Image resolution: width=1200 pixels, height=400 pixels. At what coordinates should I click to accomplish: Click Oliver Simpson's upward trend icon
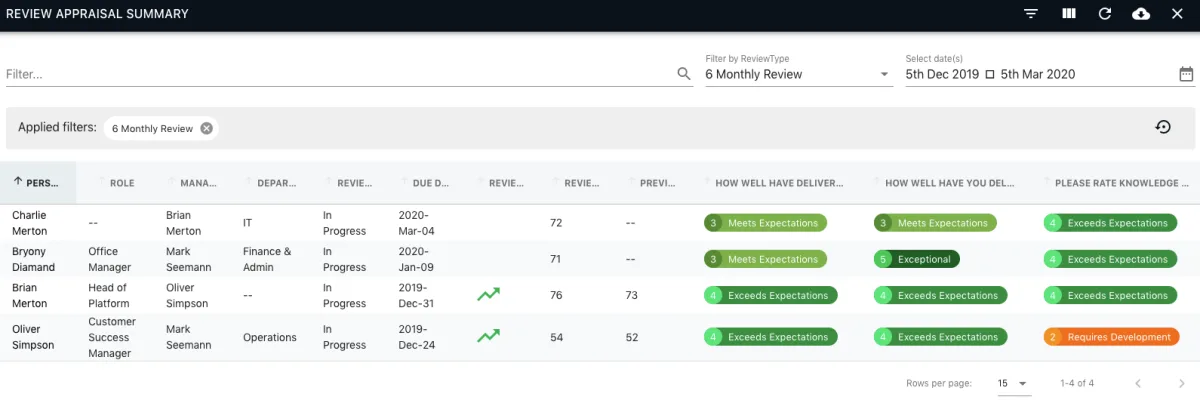pyautogui.click(x=488, y=337)
